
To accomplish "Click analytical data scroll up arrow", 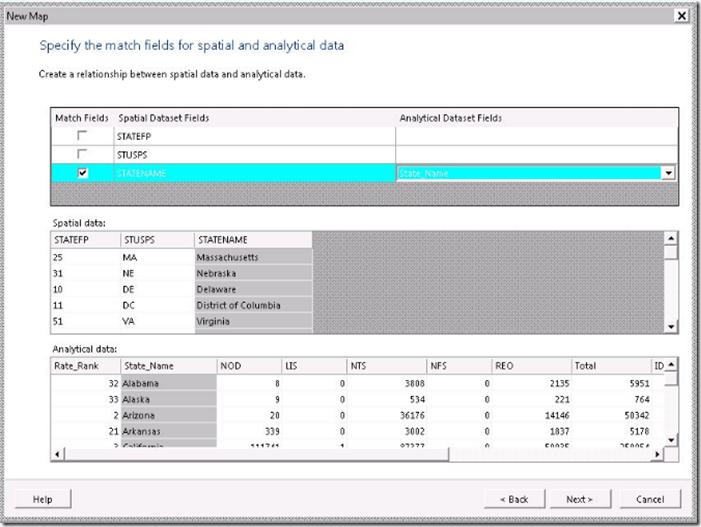I will coord(671,365).
